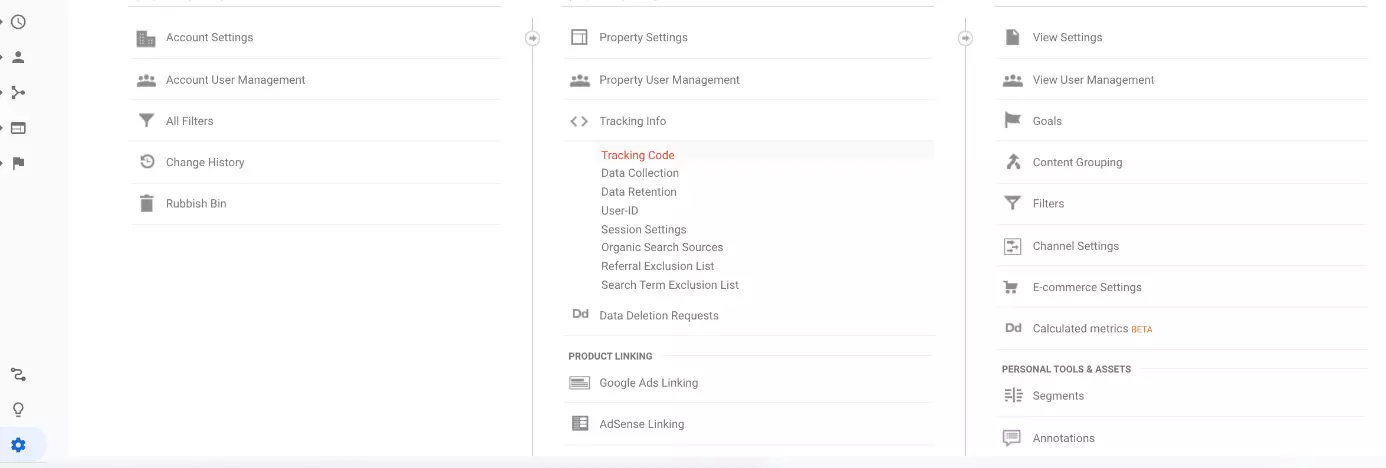Open Data Deletion Requests
1386x468 pixels.
(659, 315)
